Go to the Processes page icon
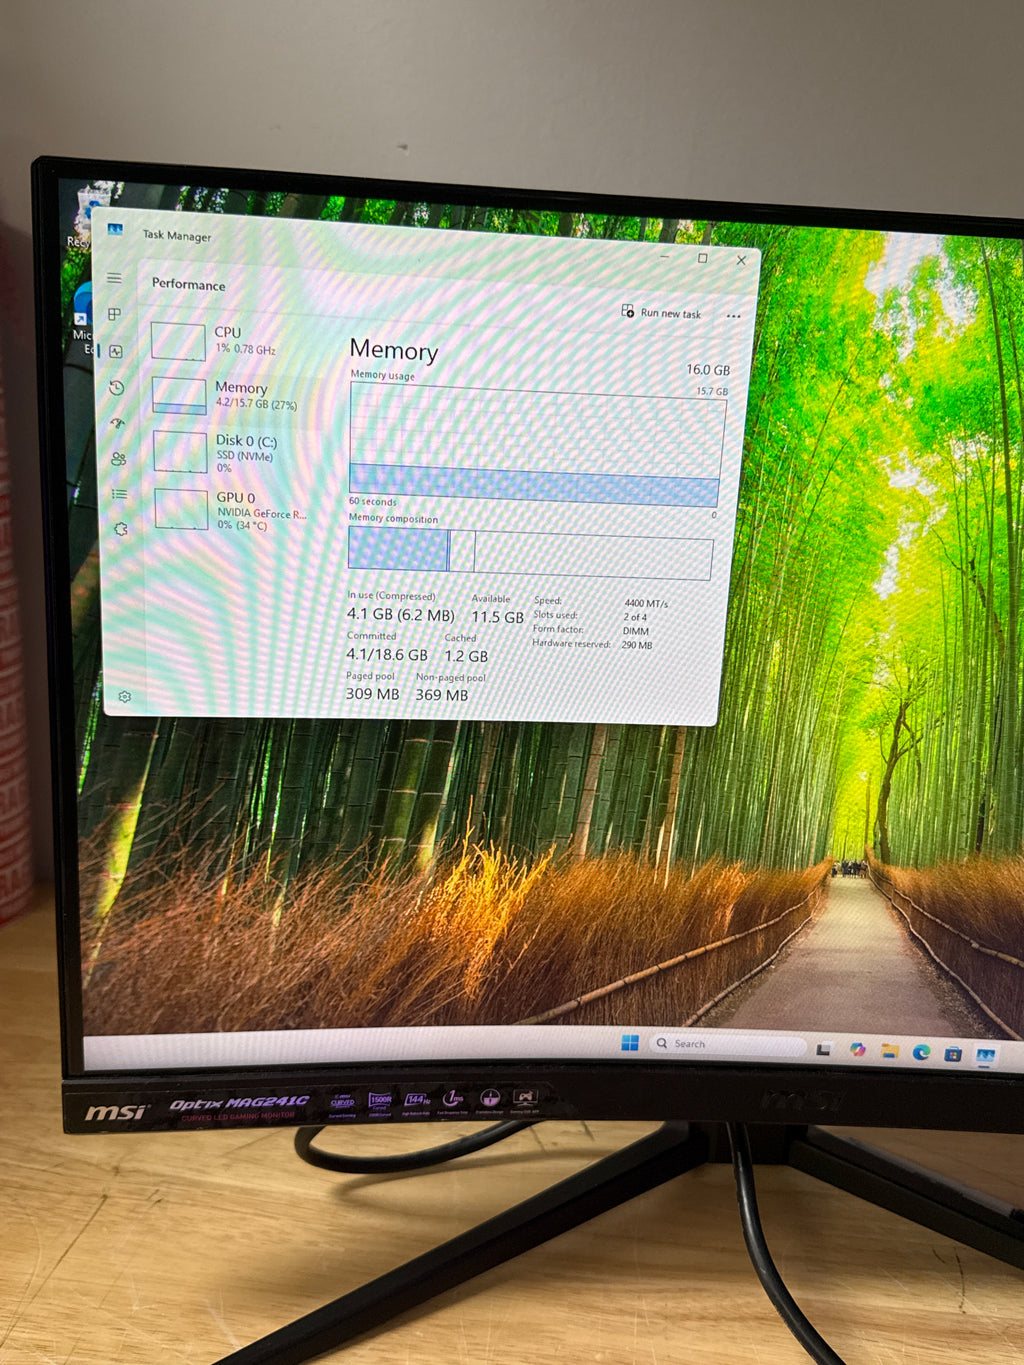The height and width of the screenshot is (1365, 1024). [115, 314]
